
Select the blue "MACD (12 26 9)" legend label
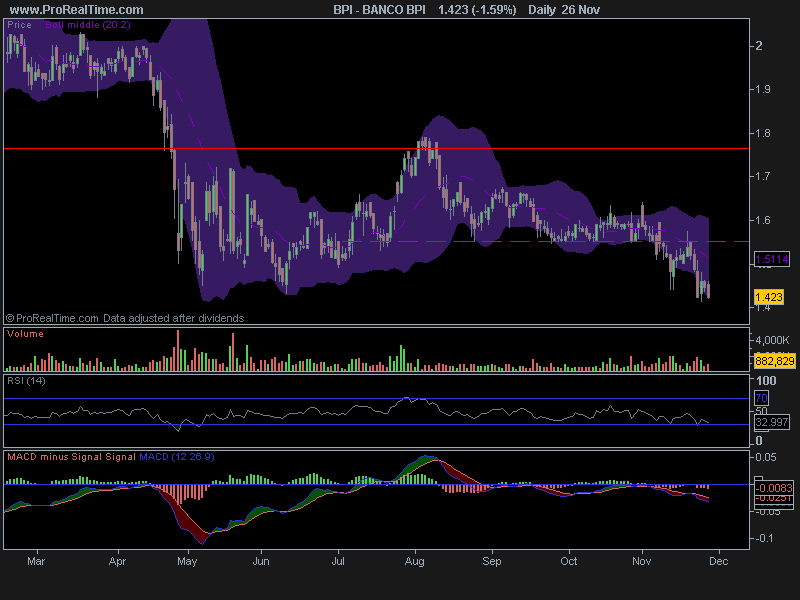coord(177,457)
